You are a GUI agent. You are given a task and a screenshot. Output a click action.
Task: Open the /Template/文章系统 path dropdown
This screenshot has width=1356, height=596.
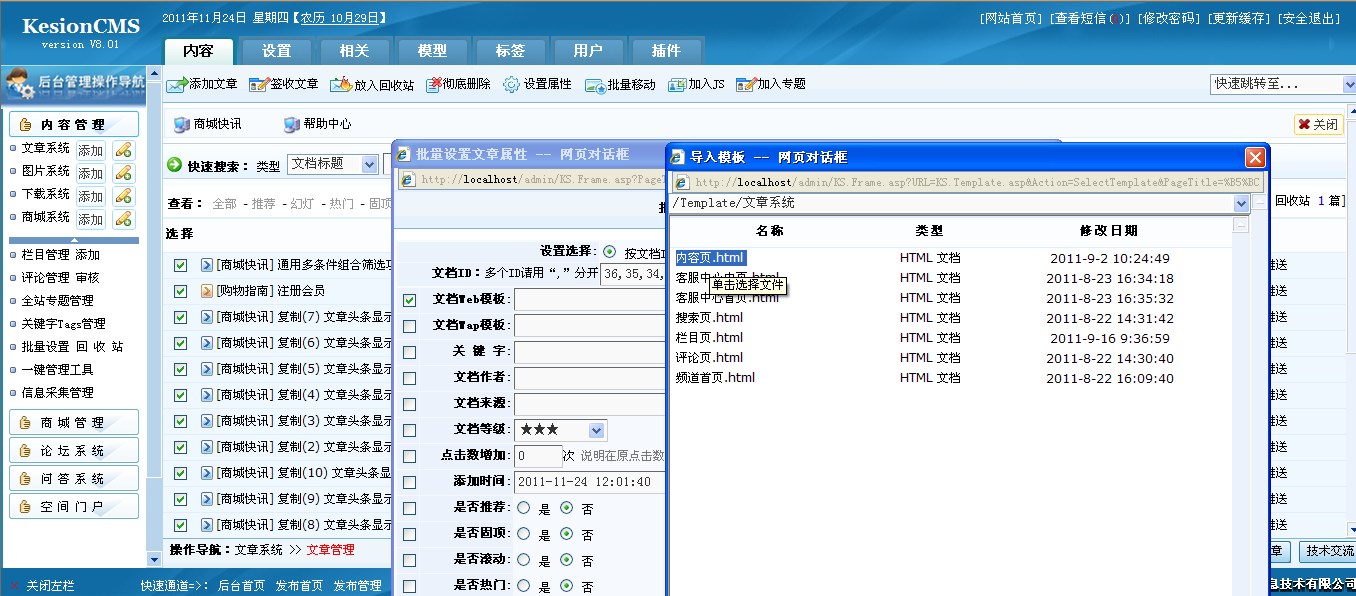(1240, 202)
